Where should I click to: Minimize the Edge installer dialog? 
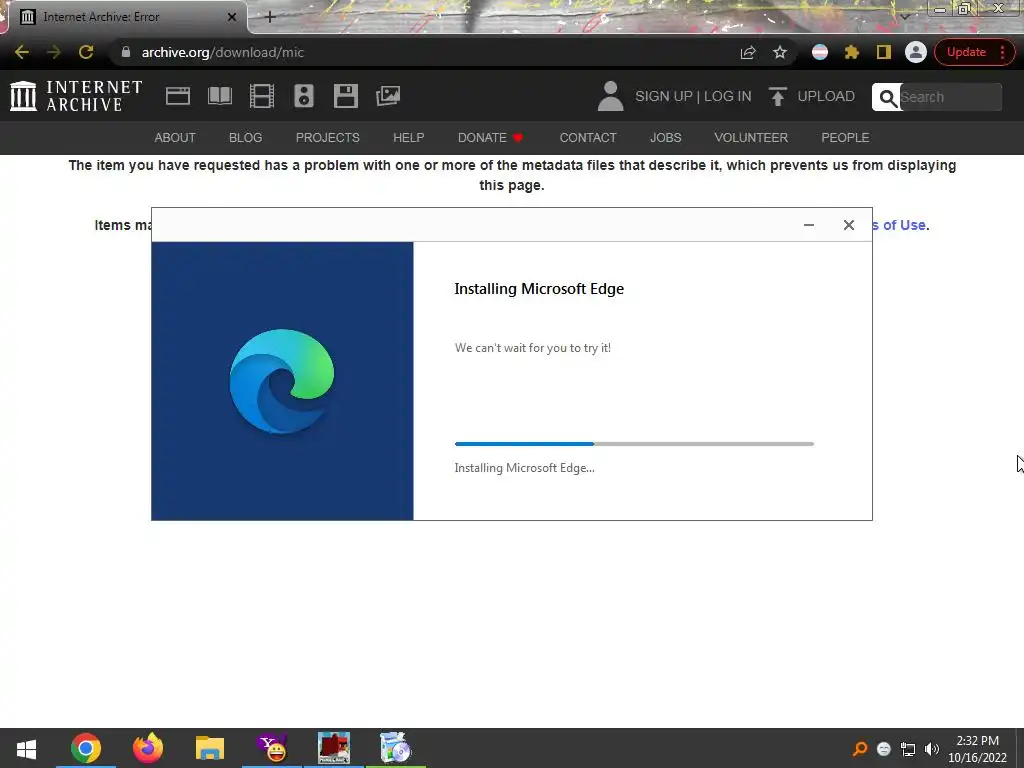[808, 225]
